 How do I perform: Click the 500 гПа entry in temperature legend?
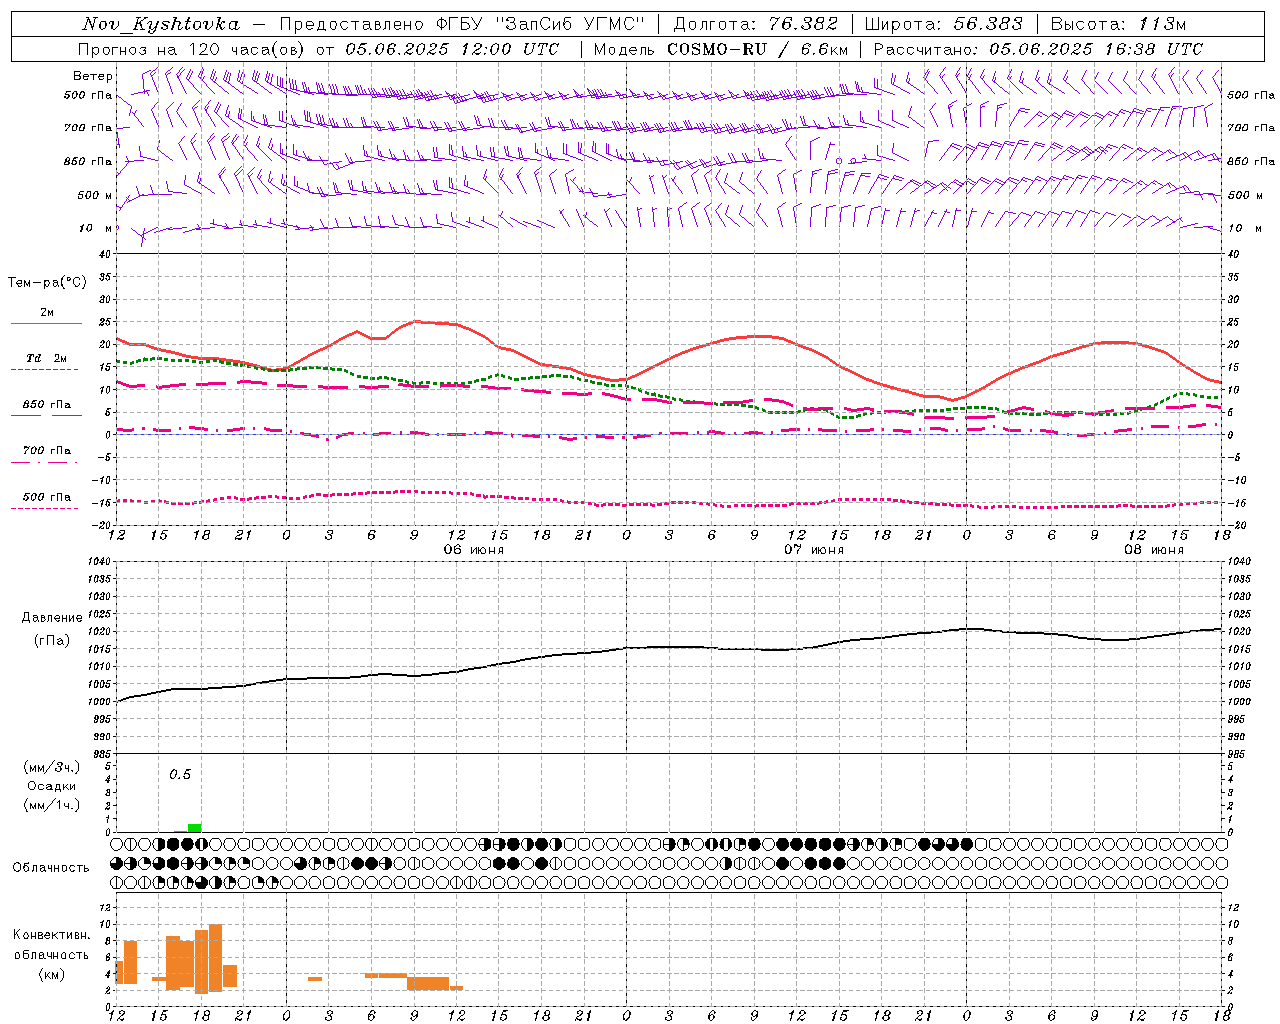(x=47, y=496)
